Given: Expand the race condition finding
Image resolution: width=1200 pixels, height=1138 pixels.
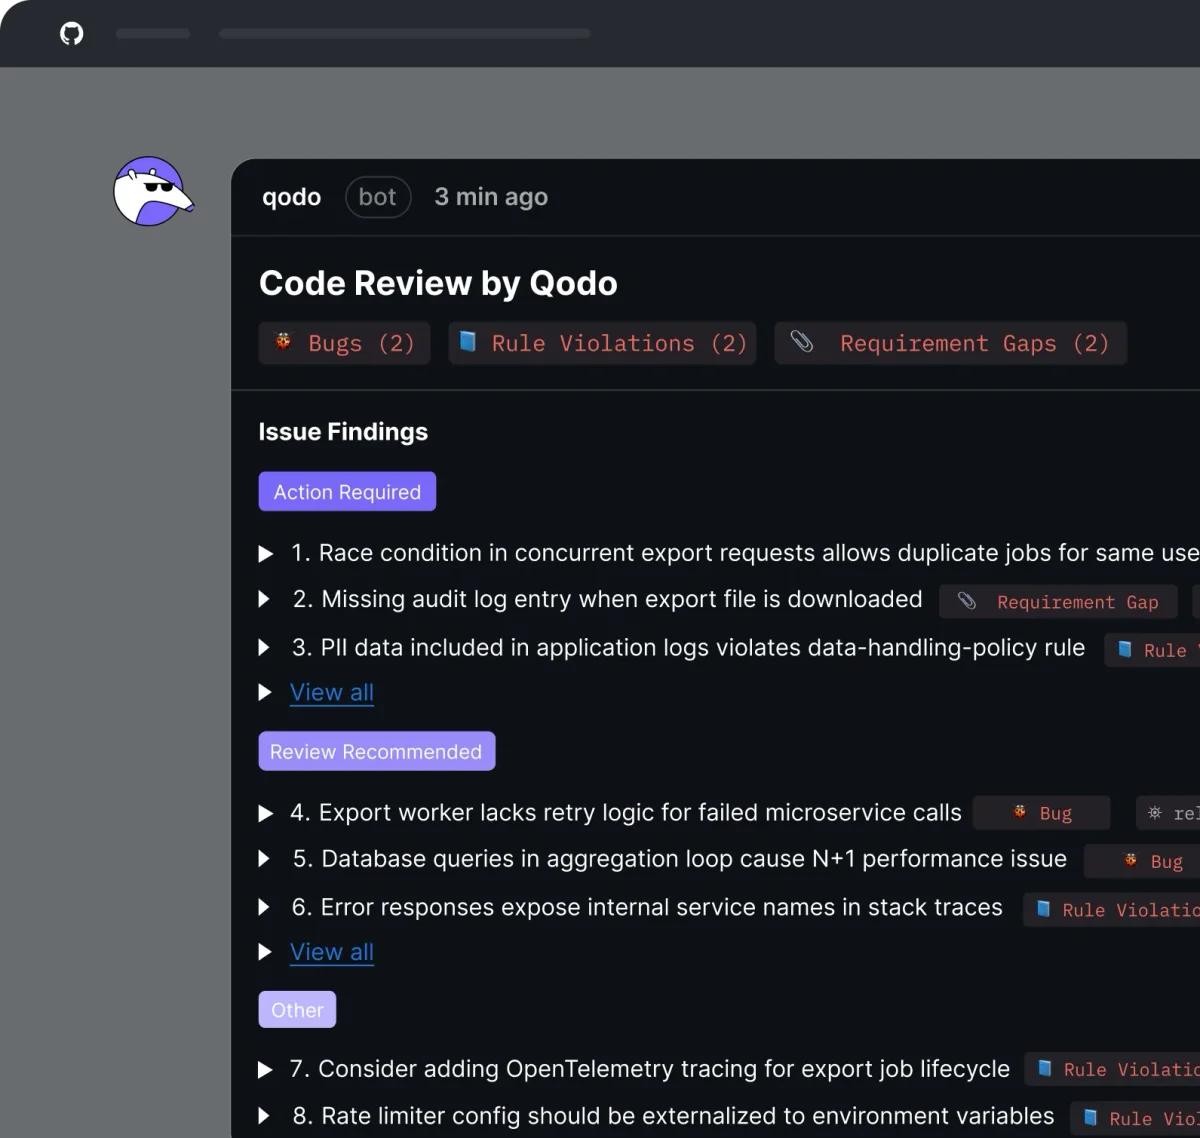Looking at the screenshot, I should click(265, 553).
